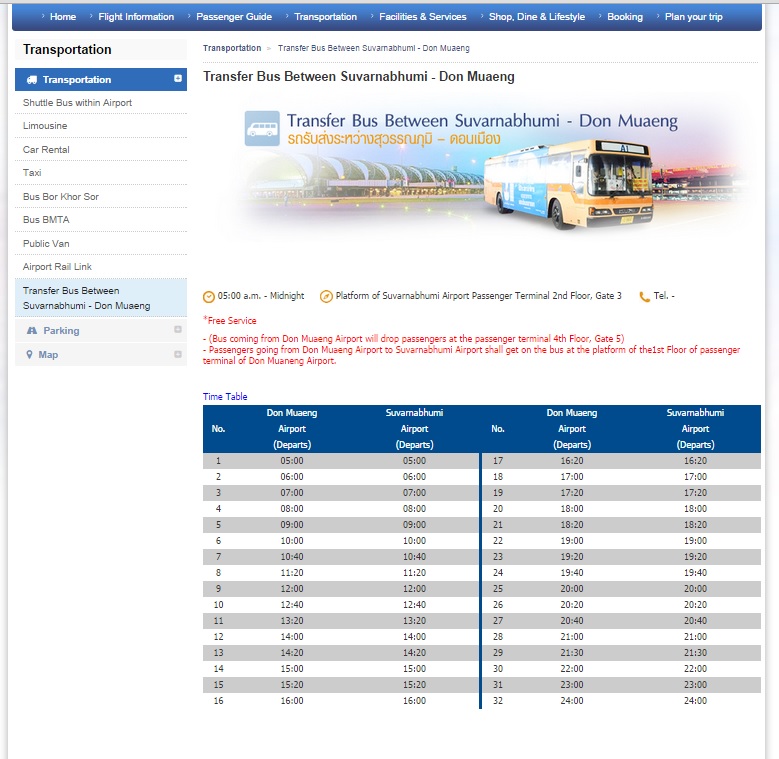Click the row 7 Suvarnabhumi 10:40 cell
This screenshot has height=759, width=779.
pos(414,556)
